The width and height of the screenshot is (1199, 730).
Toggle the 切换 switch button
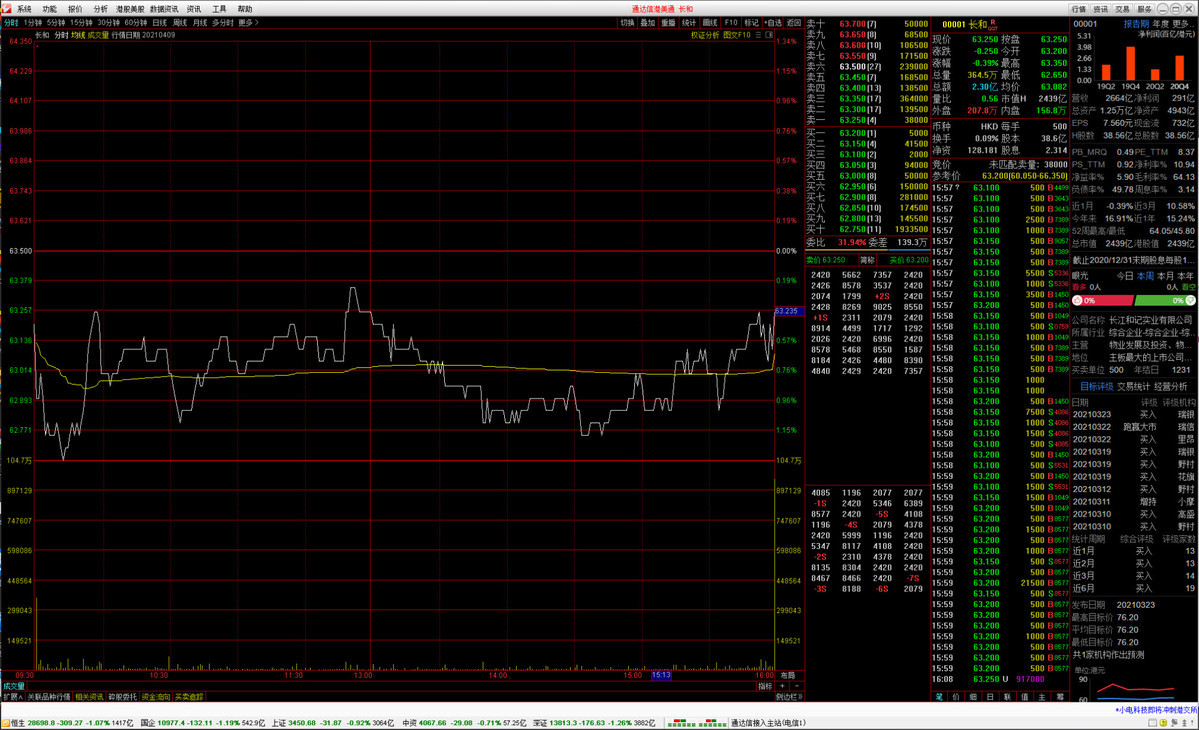(x=627, y=23)
